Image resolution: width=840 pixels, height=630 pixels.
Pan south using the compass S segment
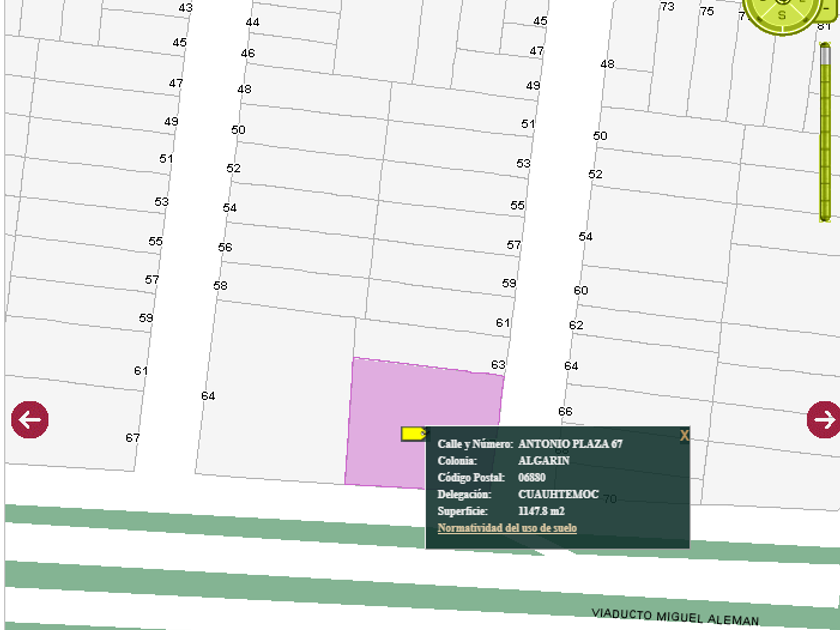[x=782, y=15]
